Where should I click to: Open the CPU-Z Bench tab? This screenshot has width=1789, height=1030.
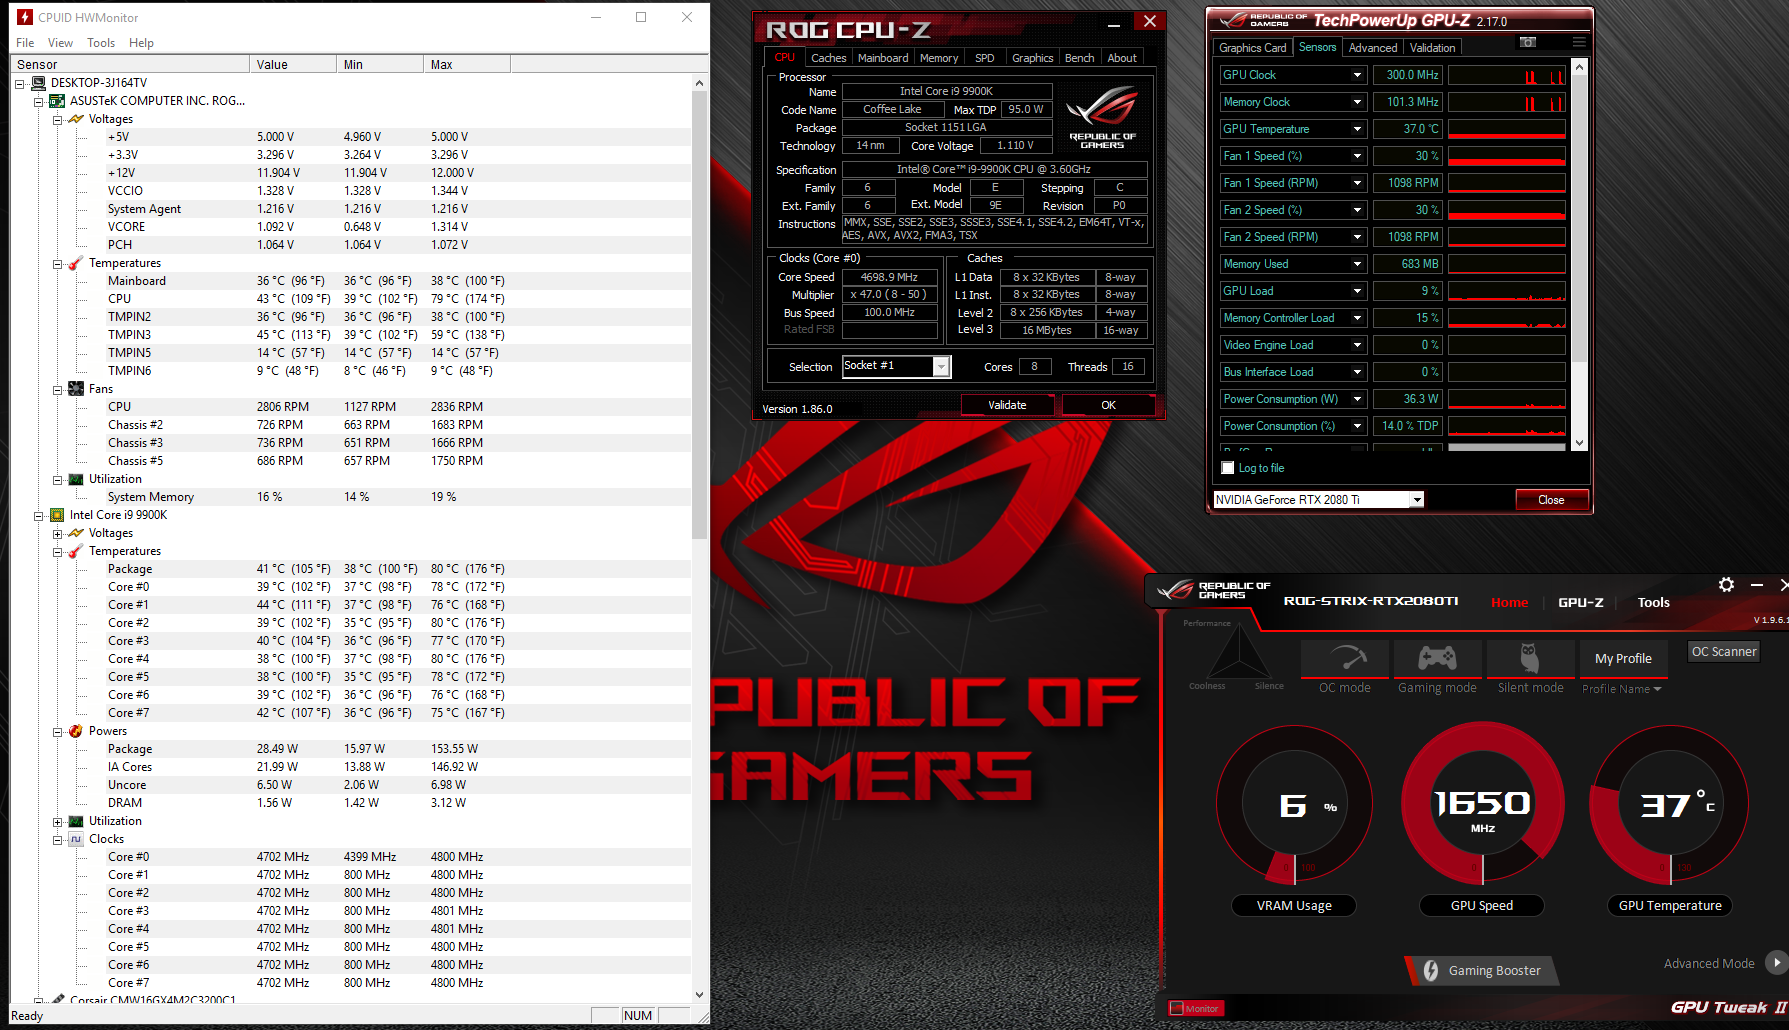coord(1079,58)
